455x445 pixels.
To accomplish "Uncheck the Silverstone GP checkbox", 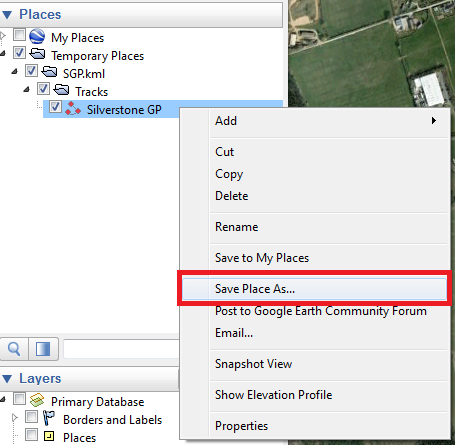I will 55,107.
